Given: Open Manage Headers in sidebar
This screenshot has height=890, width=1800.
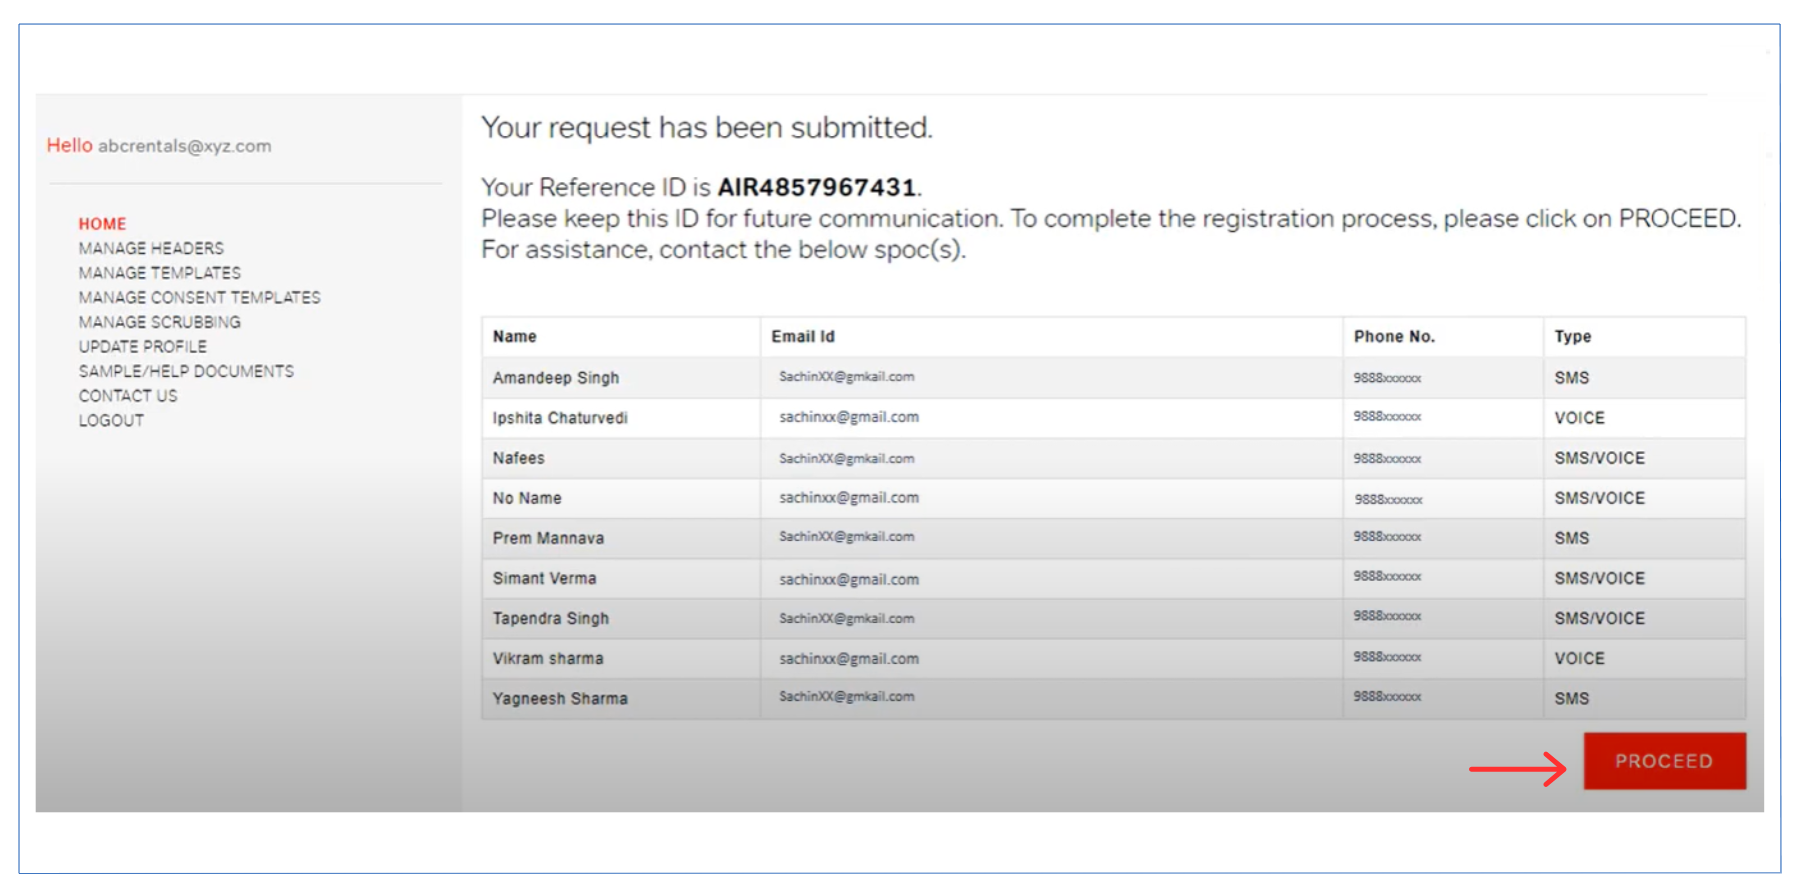Looking at the screenshot, I should [x=151, y=248].
